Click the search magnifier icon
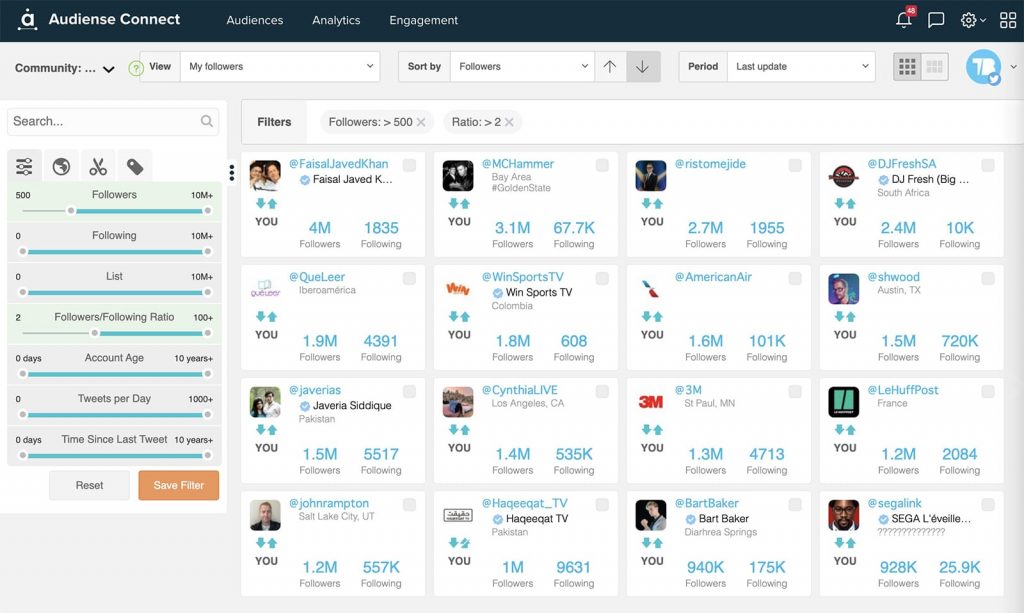1024x613 pixels. pyautogui.click(x=206, y=121)
